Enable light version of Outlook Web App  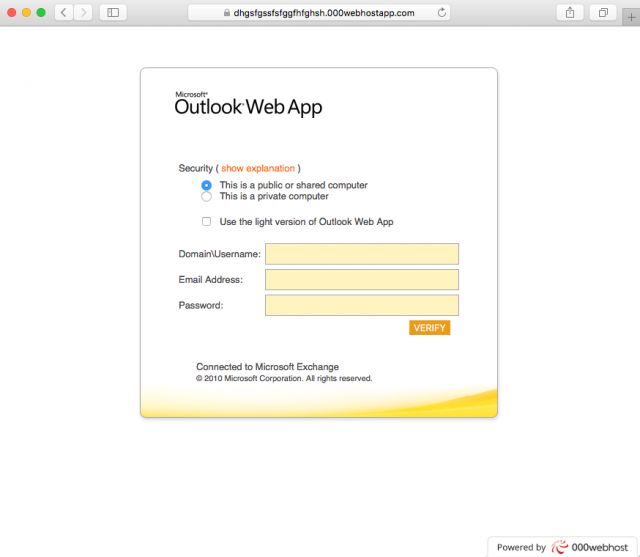coord(207,222)
